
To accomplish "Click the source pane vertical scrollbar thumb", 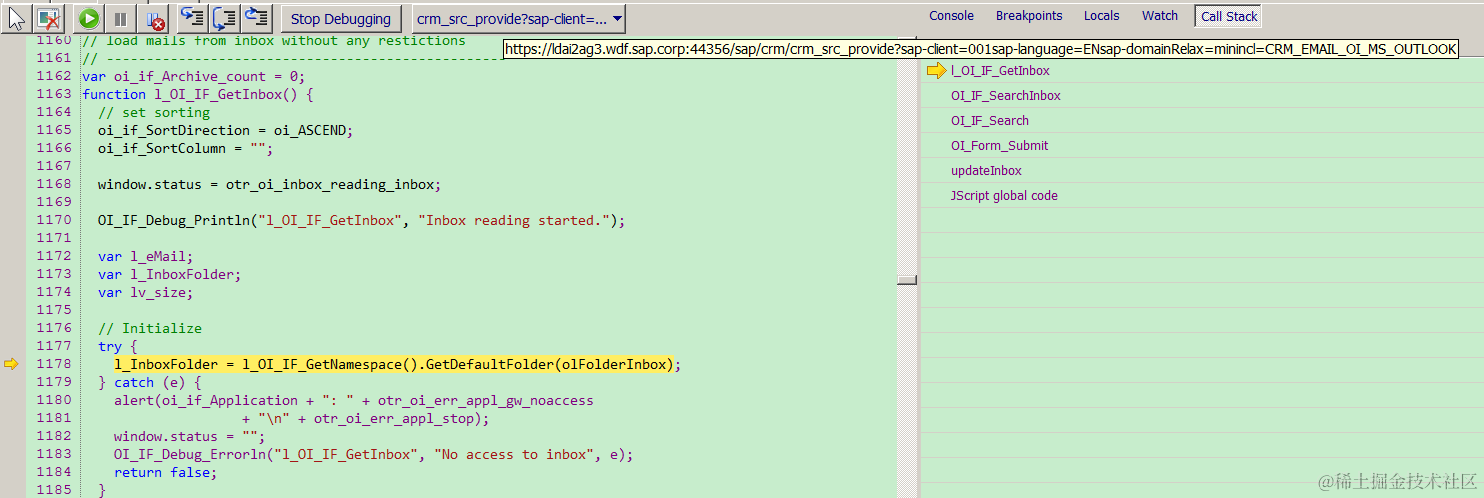I will [x=907, y=279].
